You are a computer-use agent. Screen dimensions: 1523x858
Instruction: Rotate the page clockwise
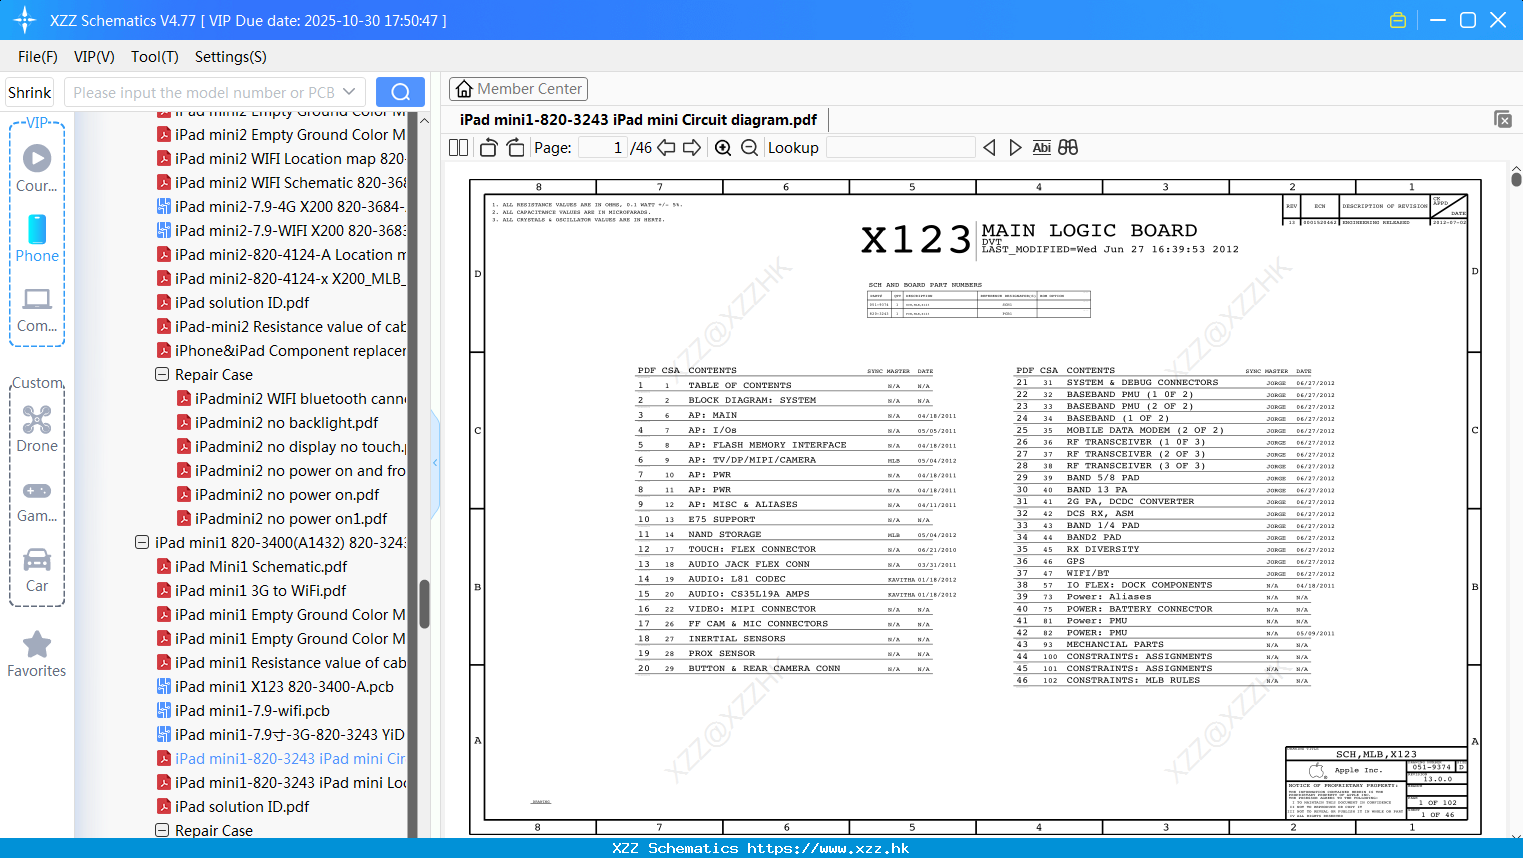point(516,147)
